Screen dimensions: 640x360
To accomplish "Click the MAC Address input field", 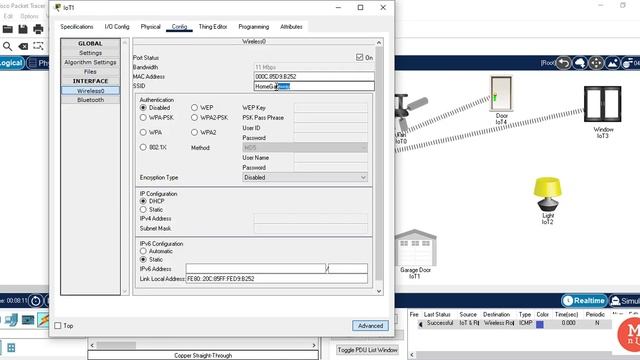I will pos(314,76).
